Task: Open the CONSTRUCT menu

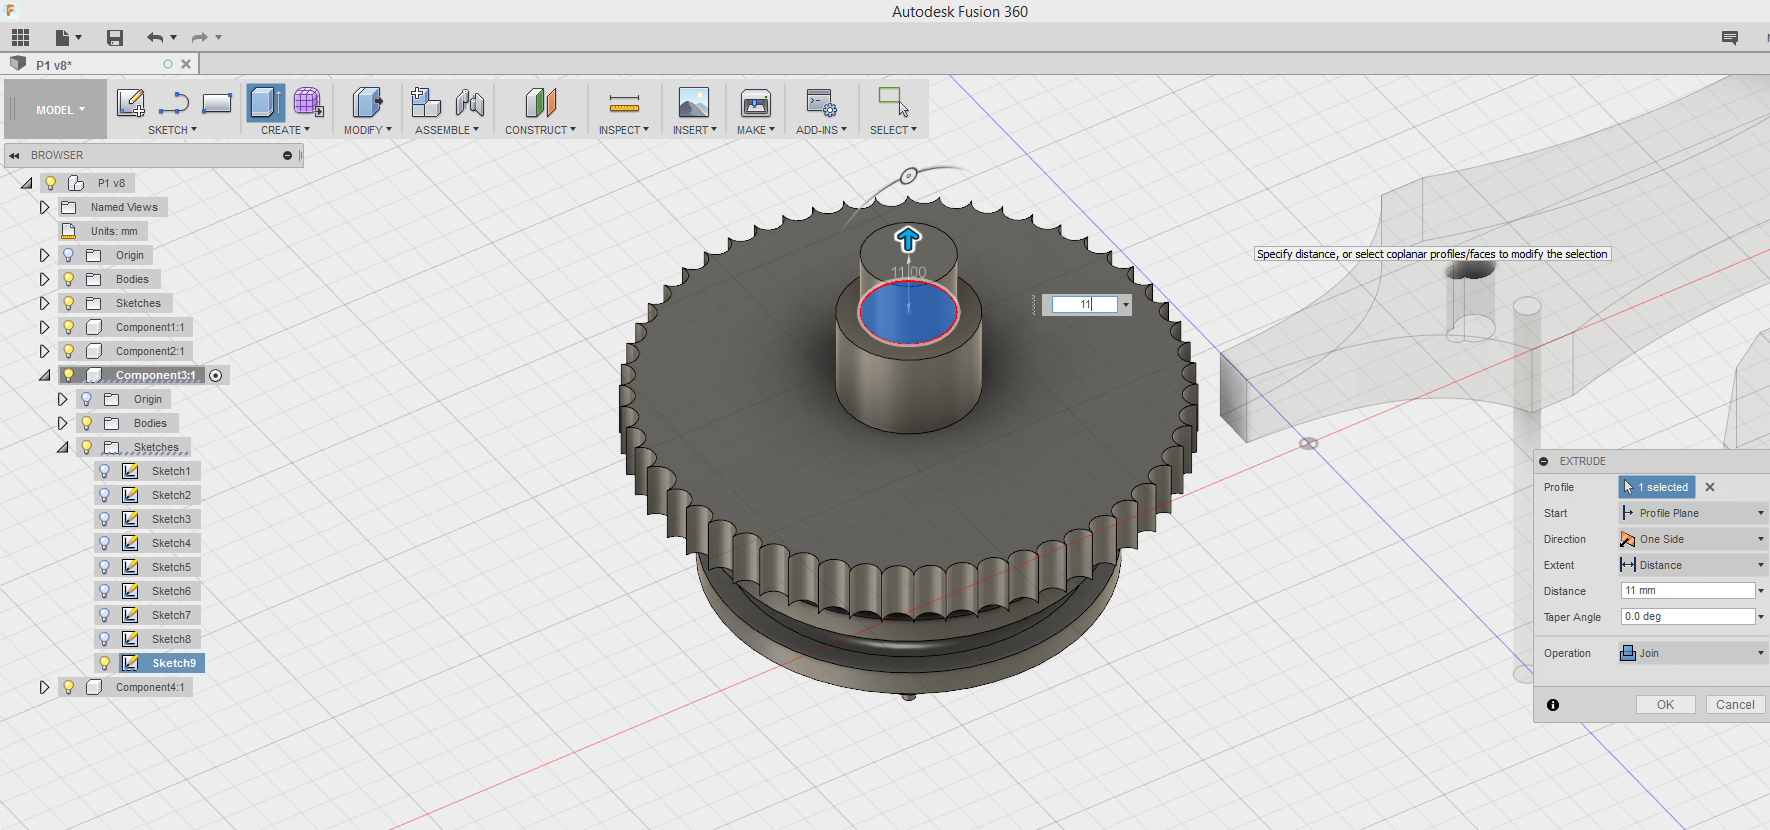Action: coord(540,130)
